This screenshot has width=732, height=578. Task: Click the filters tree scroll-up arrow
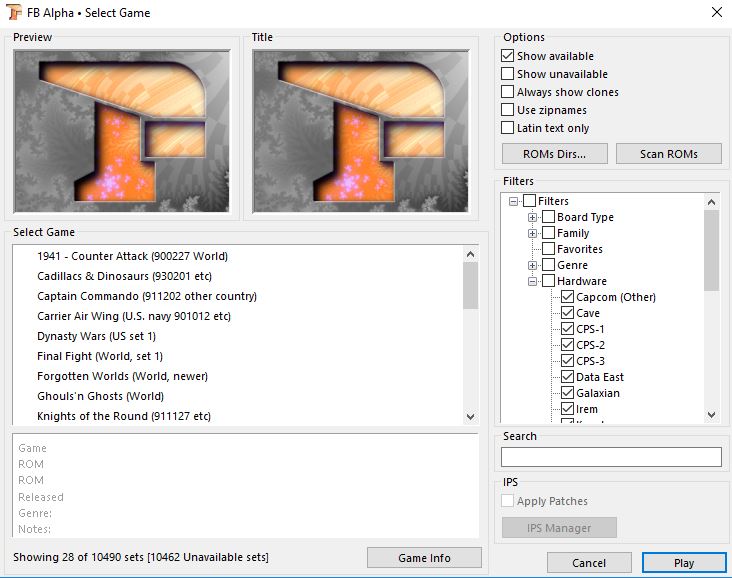pyautogui.click(x=711, y=202)
